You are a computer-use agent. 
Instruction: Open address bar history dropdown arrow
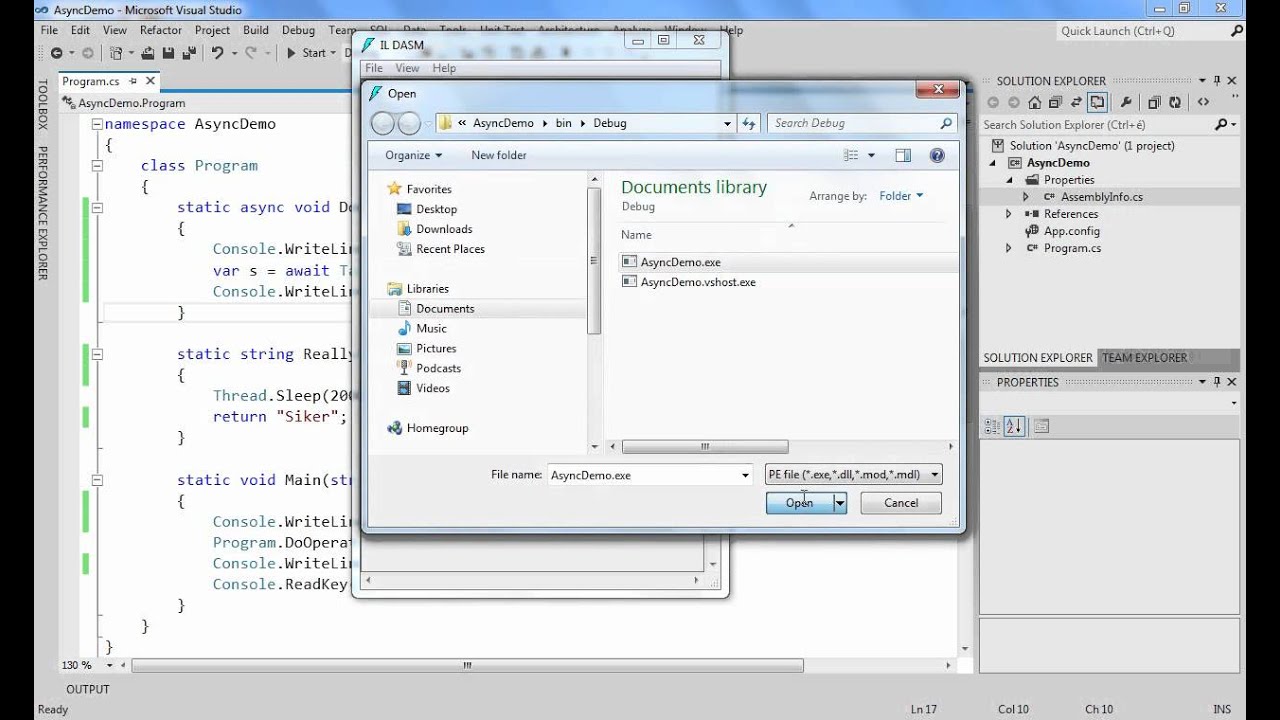[728, 123]
